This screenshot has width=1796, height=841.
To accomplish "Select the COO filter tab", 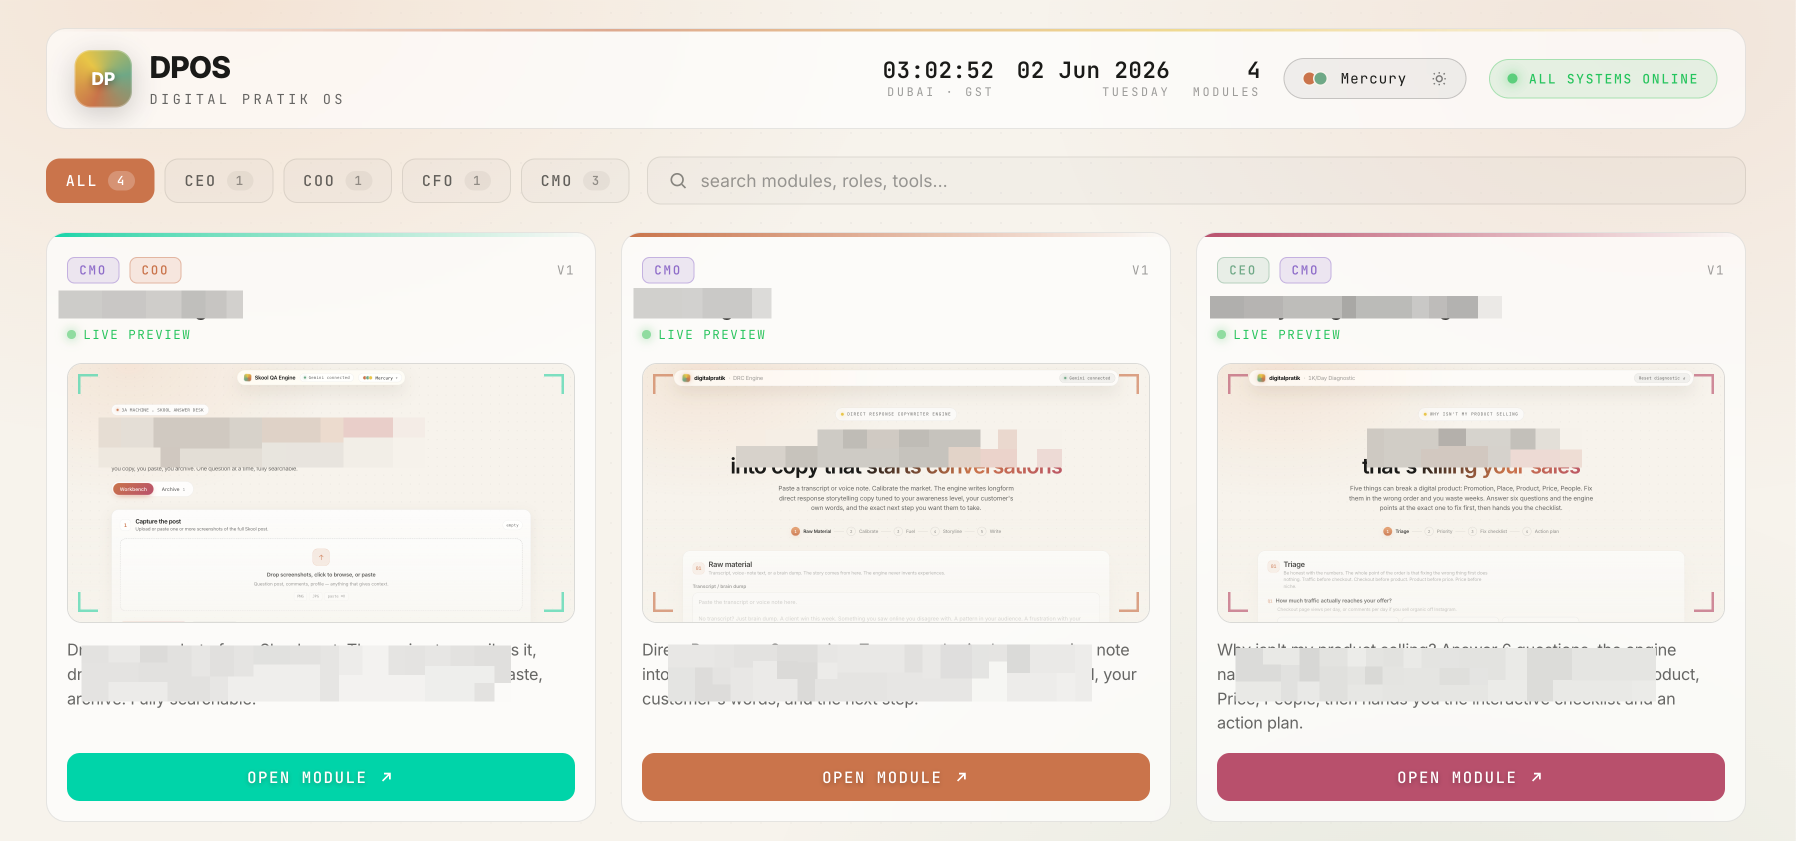I will (x=337, y=181).
